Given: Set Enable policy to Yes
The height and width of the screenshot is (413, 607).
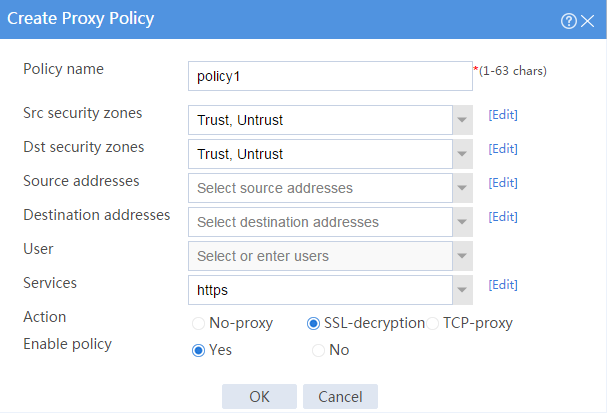Looking at the screenshot, I should click(198, 350).
